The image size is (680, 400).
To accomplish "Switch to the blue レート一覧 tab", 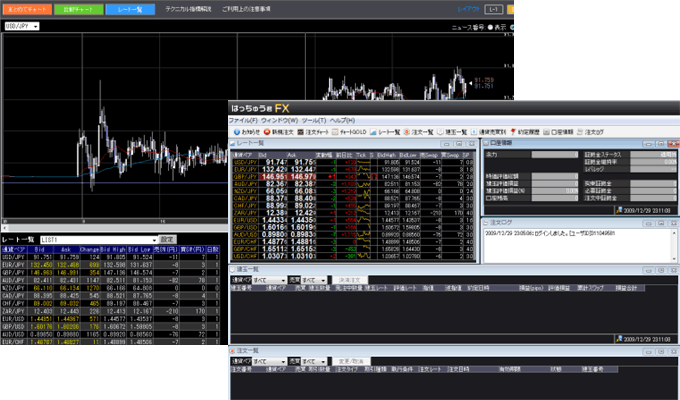I will (130, 9).
